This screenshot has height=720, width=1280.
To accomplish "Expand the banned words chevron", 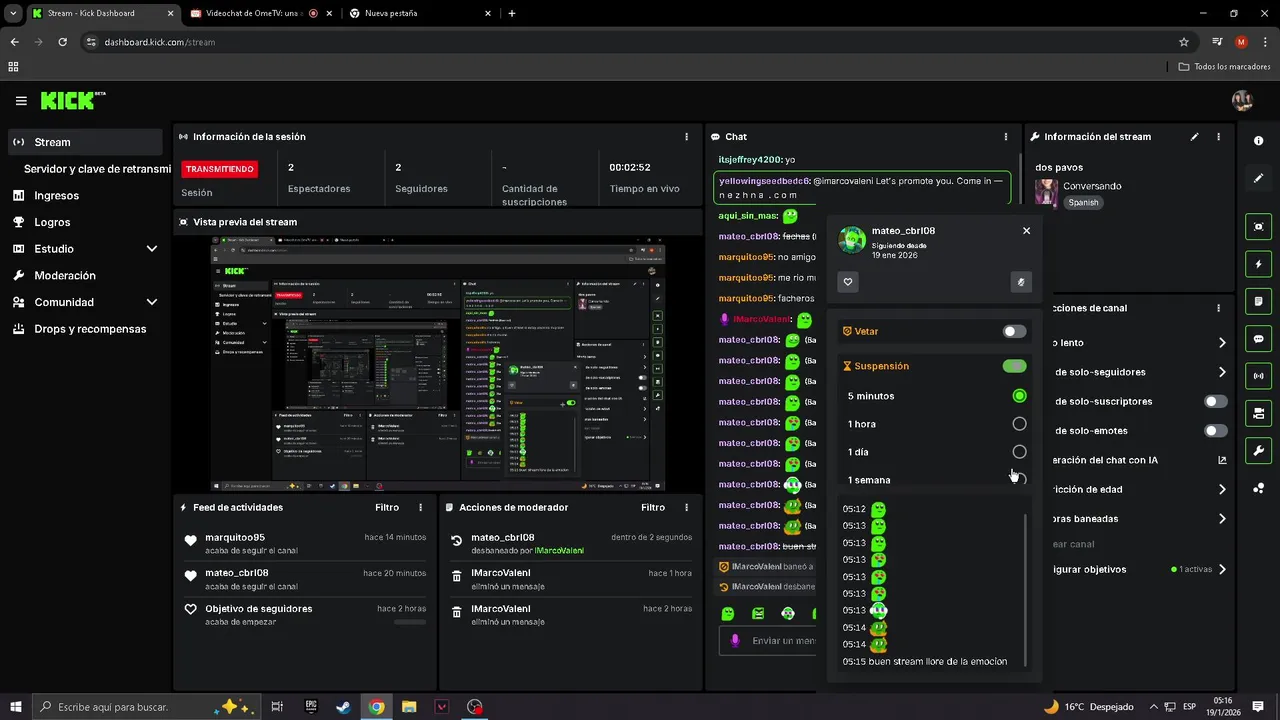I will tap(1222, 519).
